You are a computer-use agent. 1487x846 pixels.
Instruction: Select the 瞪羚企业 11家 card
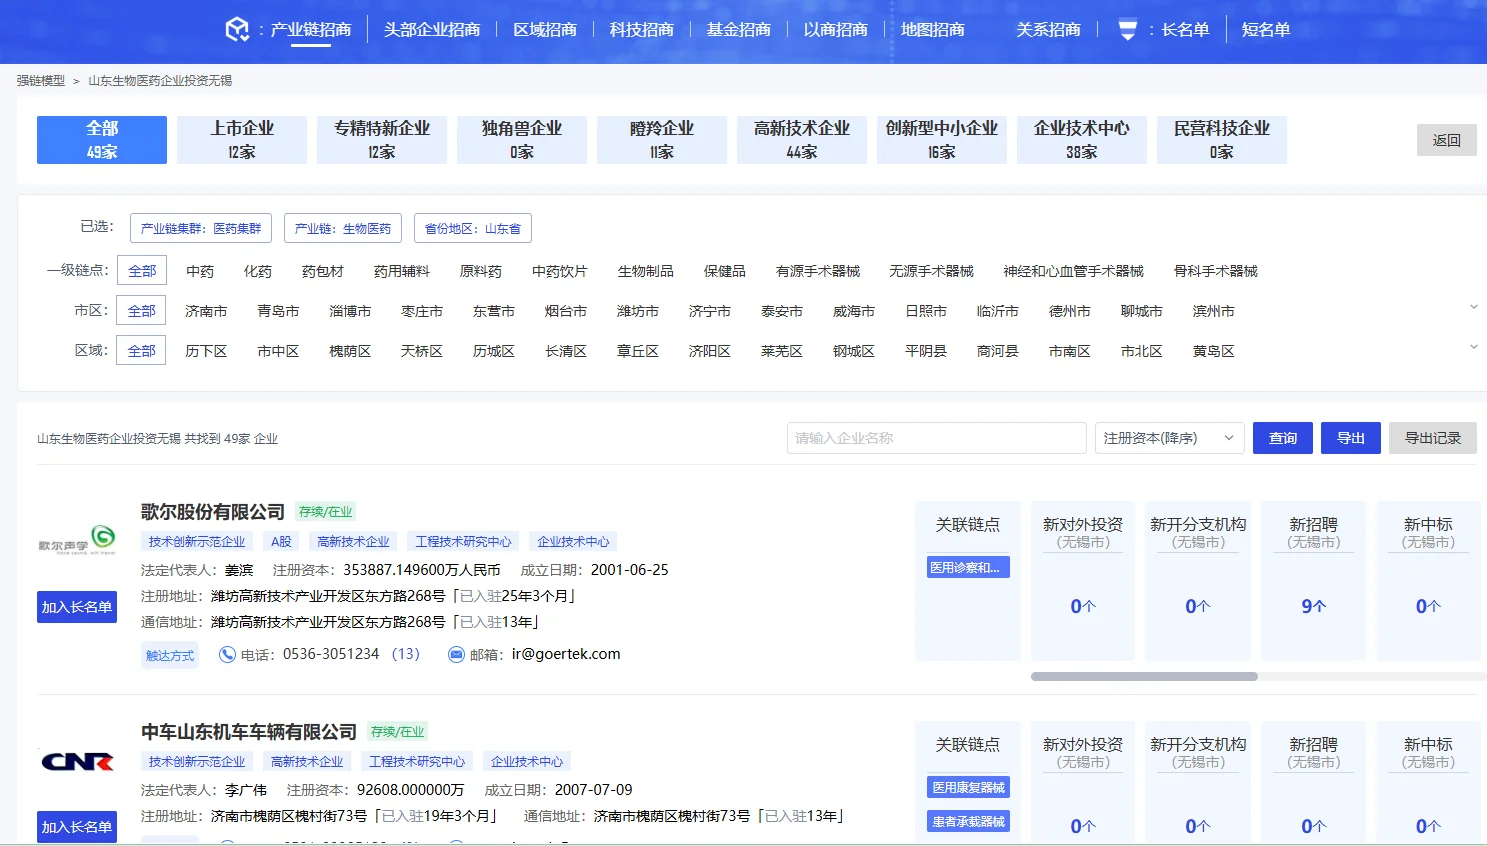[x=662, y=140]
